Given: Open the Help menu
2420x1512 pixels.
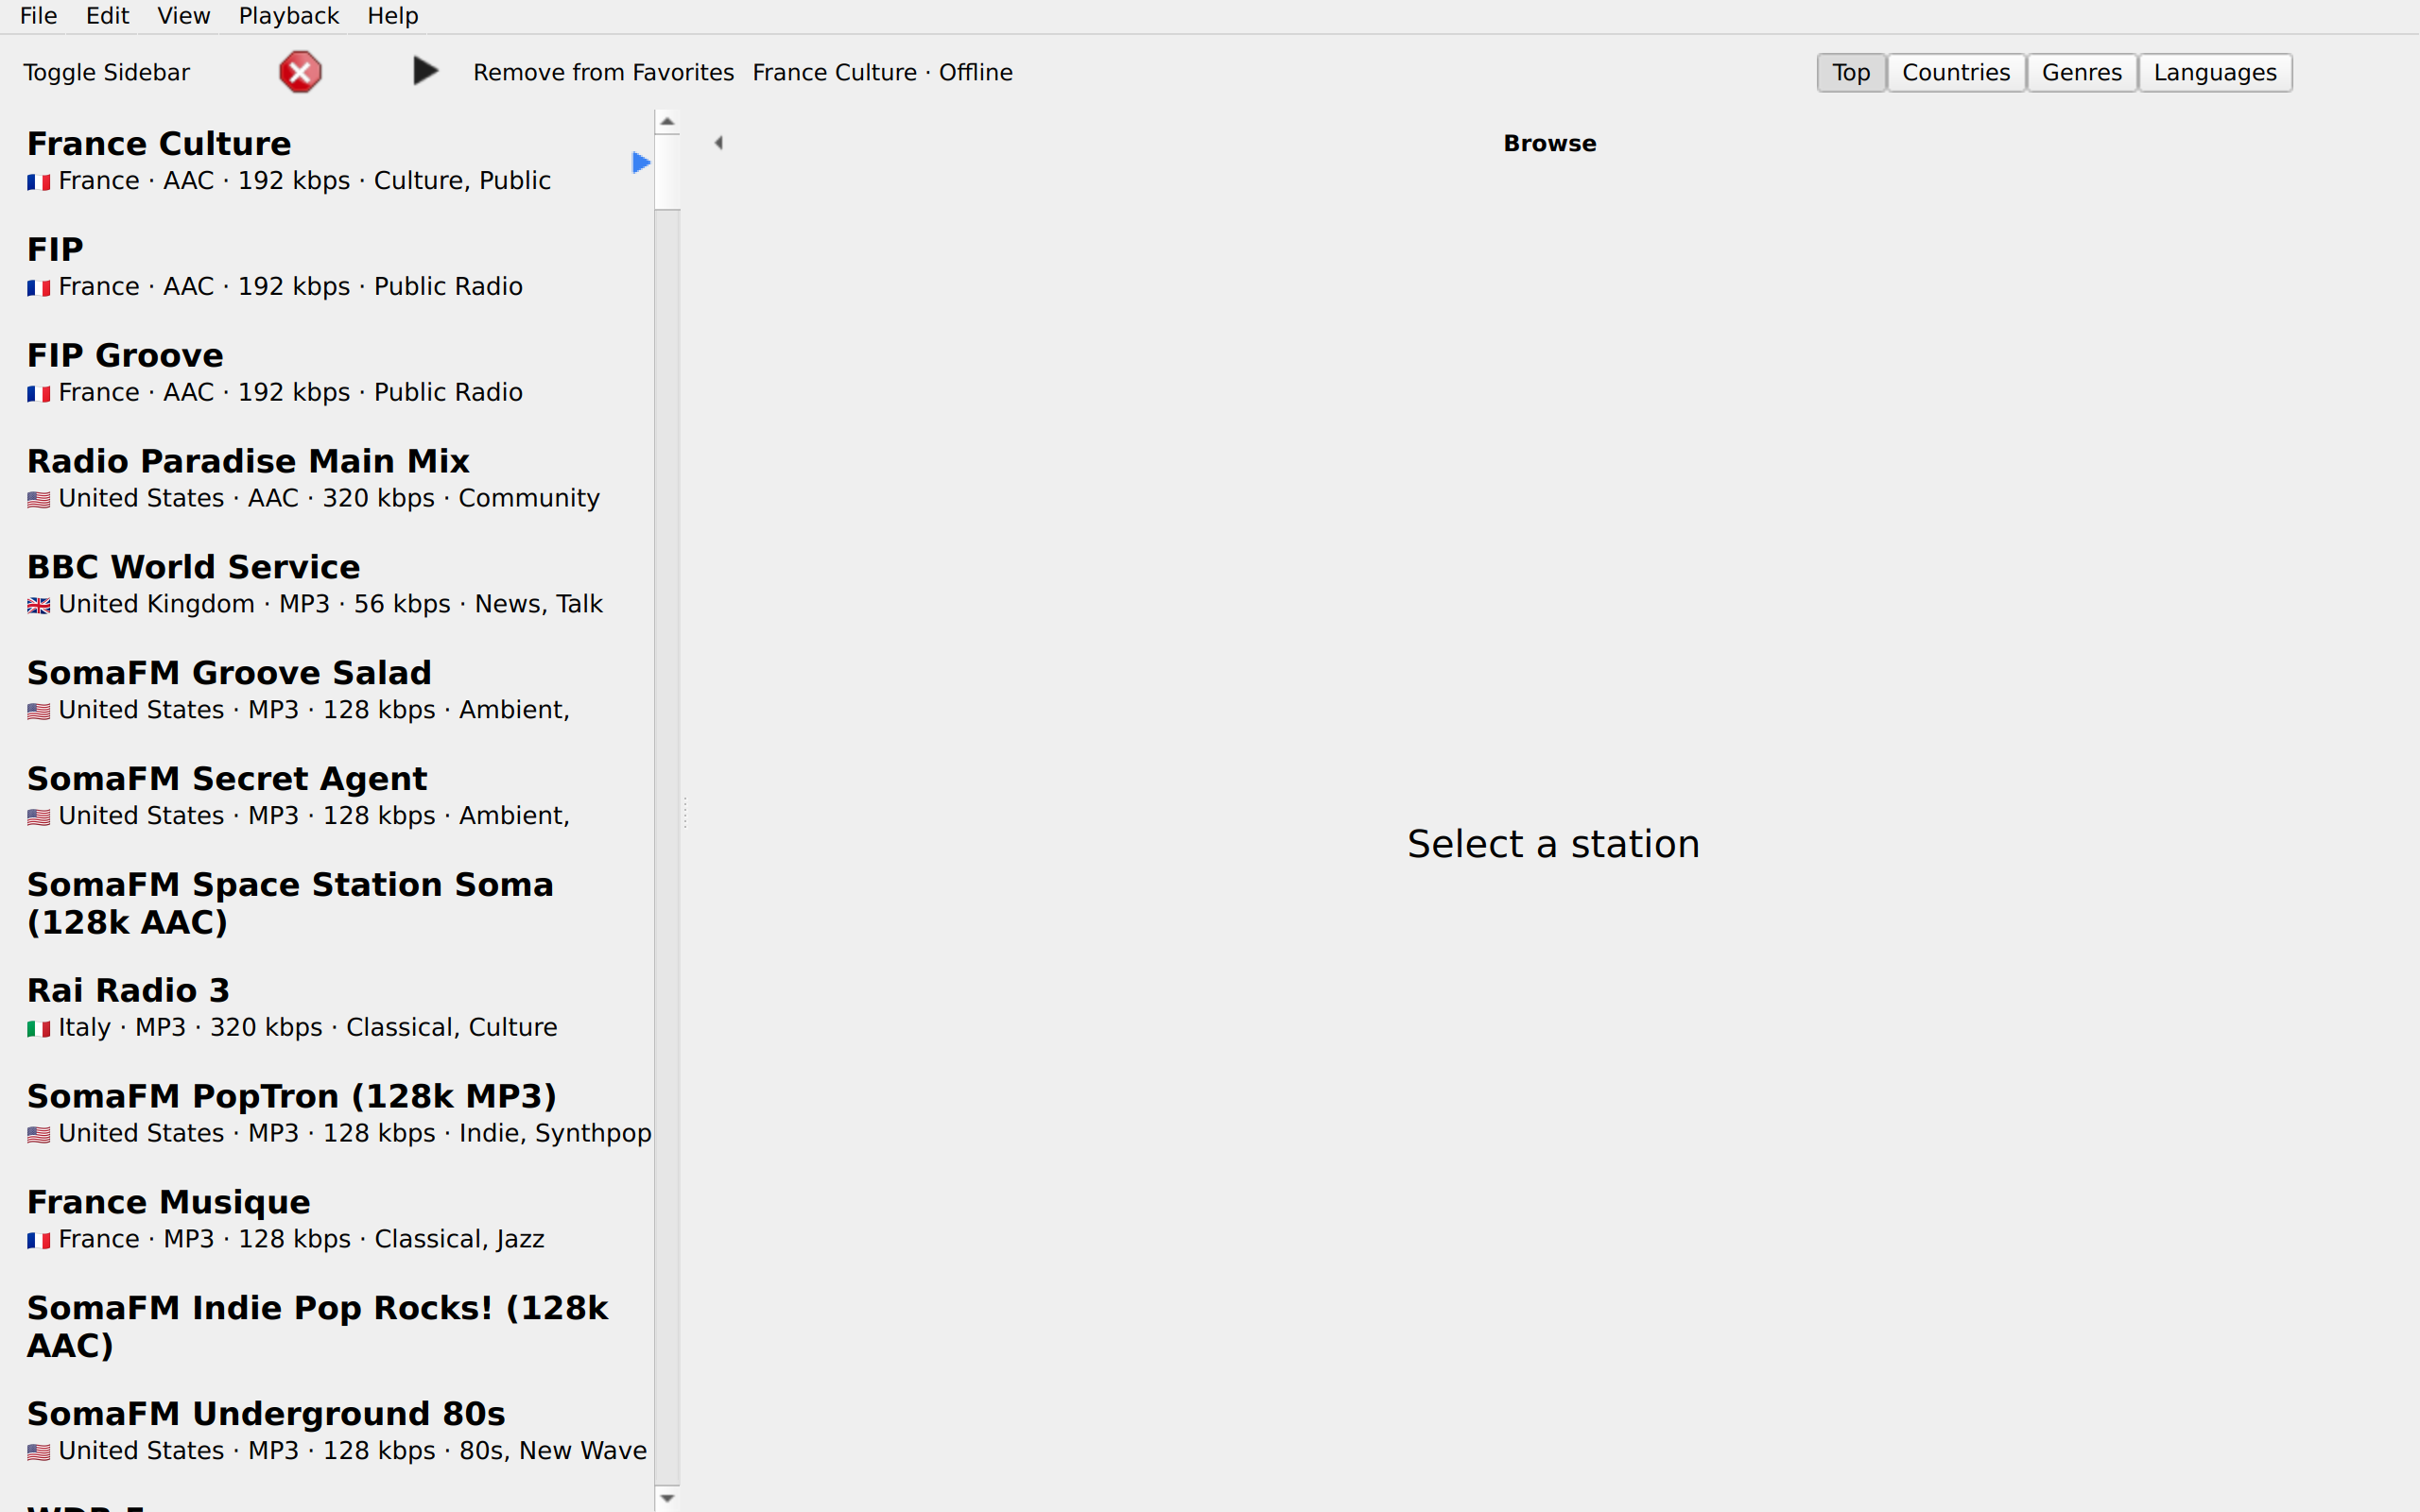Looking at the screenshot, I should pyautogui.click(x=393, y=16).
